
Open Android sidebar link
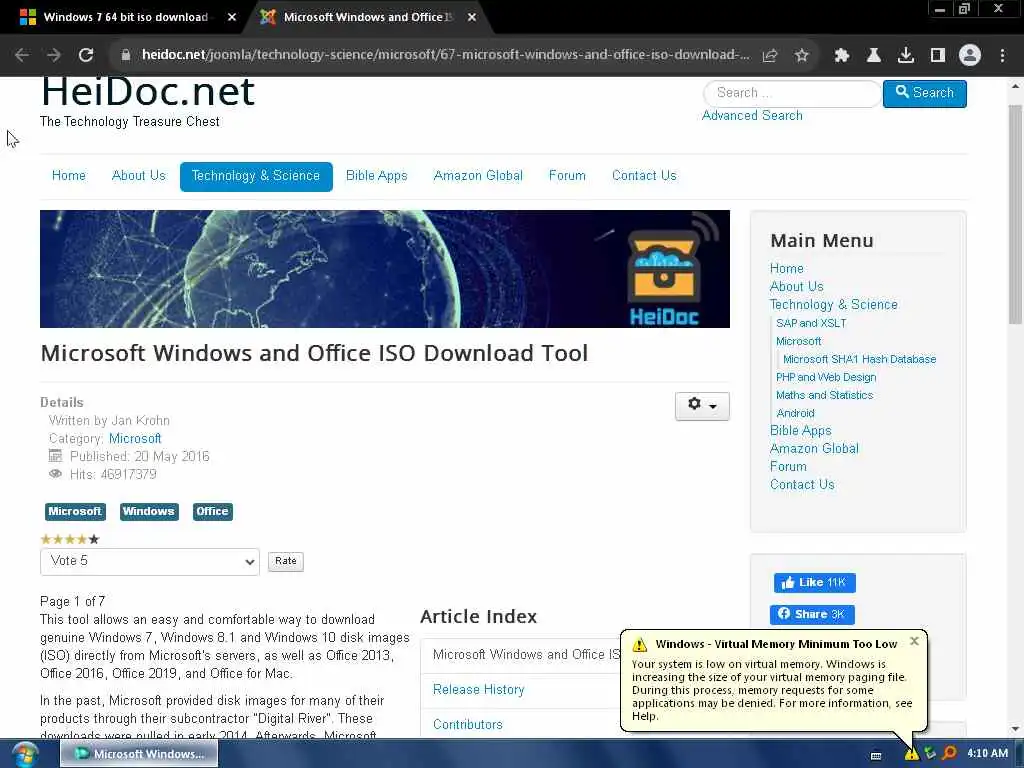(795, 413)
